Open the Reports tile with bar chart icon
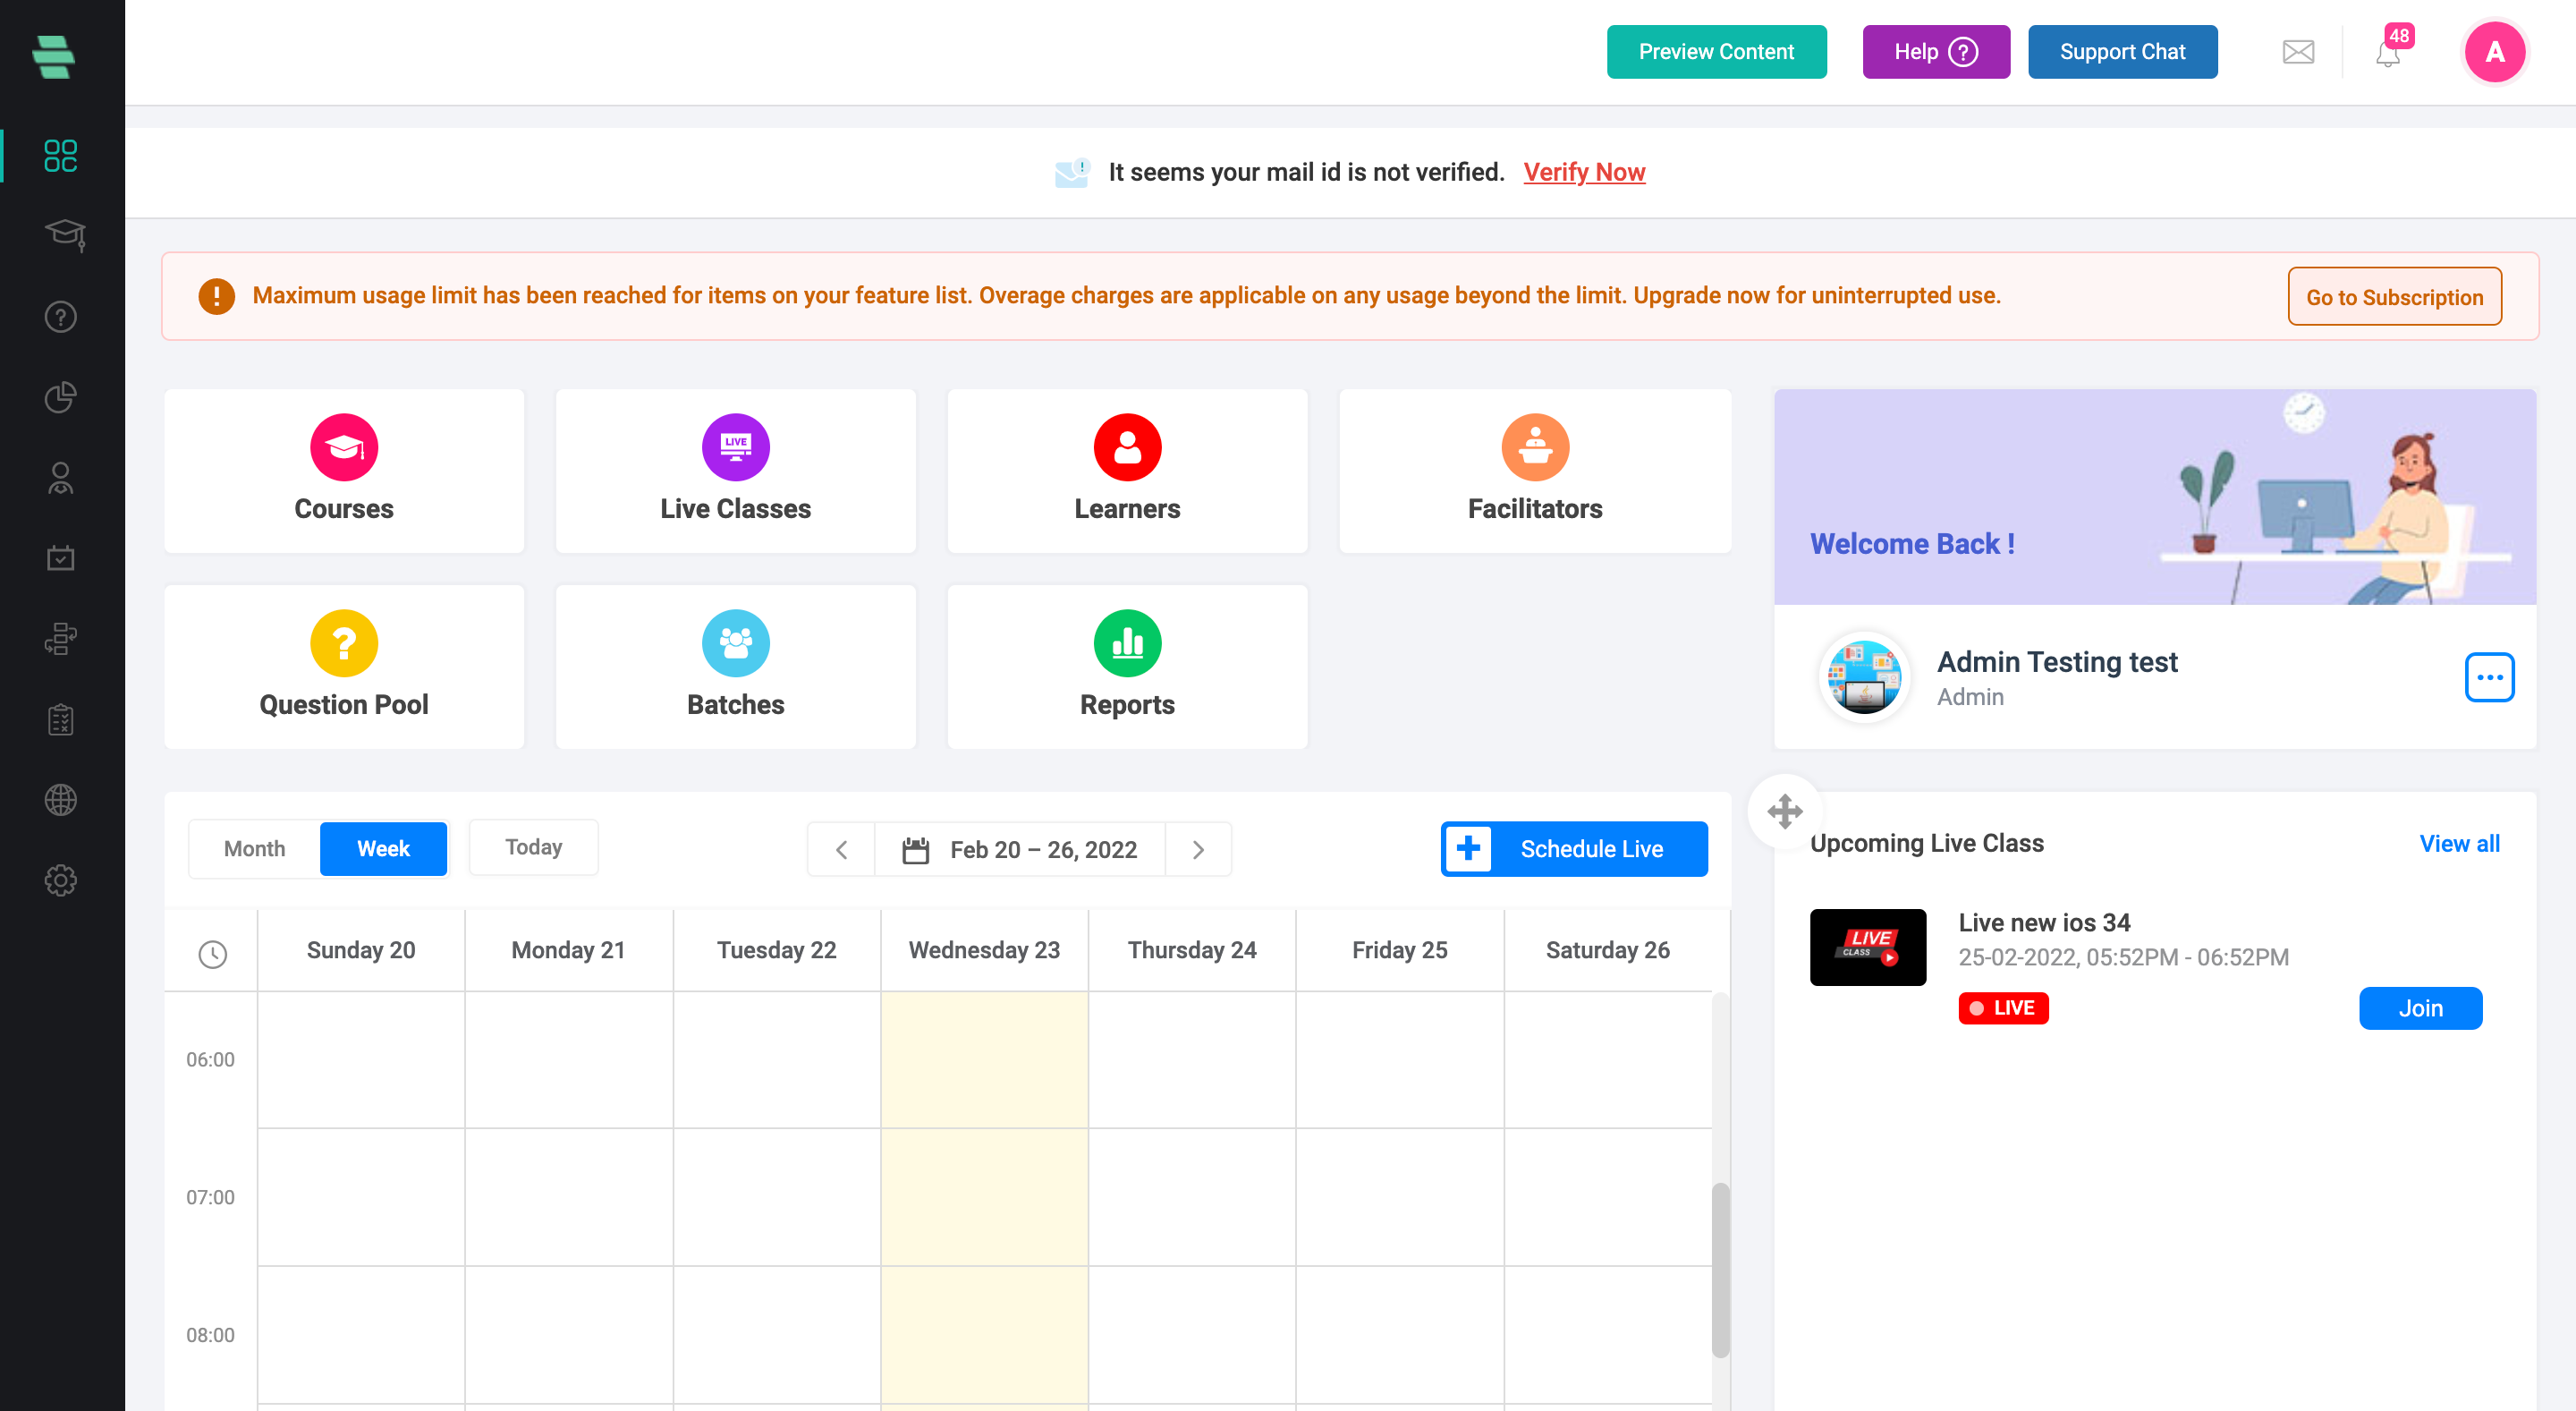 1126,666
